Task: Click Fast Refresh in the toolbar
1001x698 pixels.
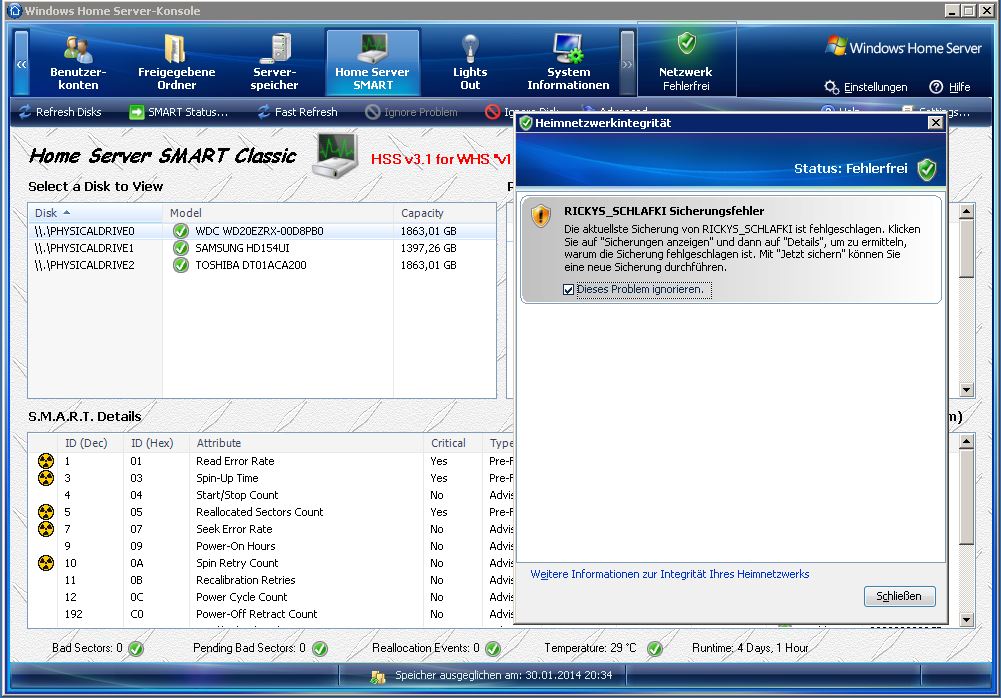Action: coord(297,112)
